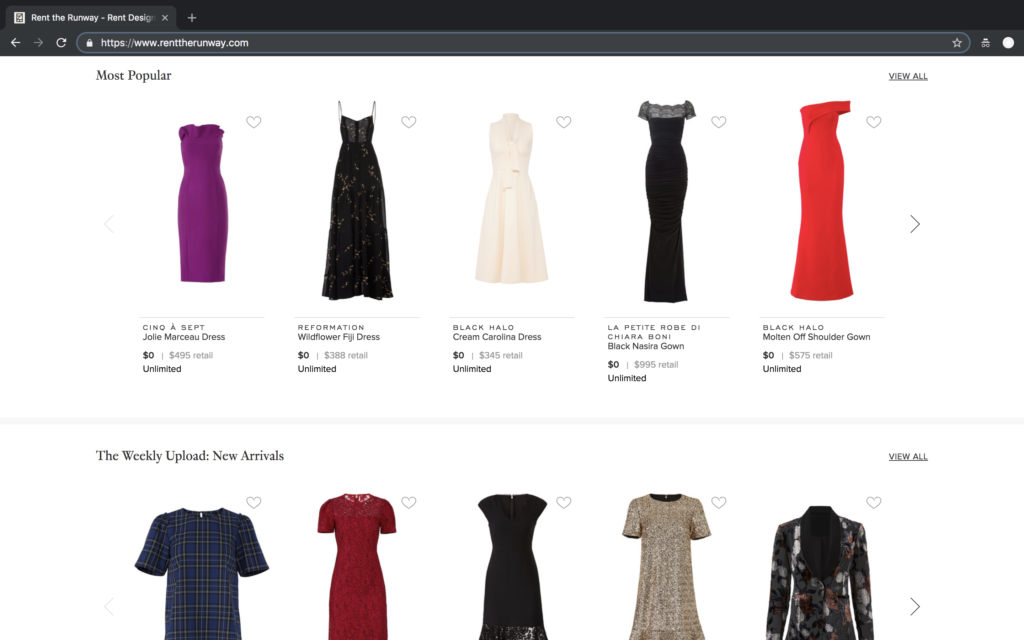Heart the Black Nasira Gown
The width and height of the screenshot is (1024, 640).
click(x=718, y=122)
